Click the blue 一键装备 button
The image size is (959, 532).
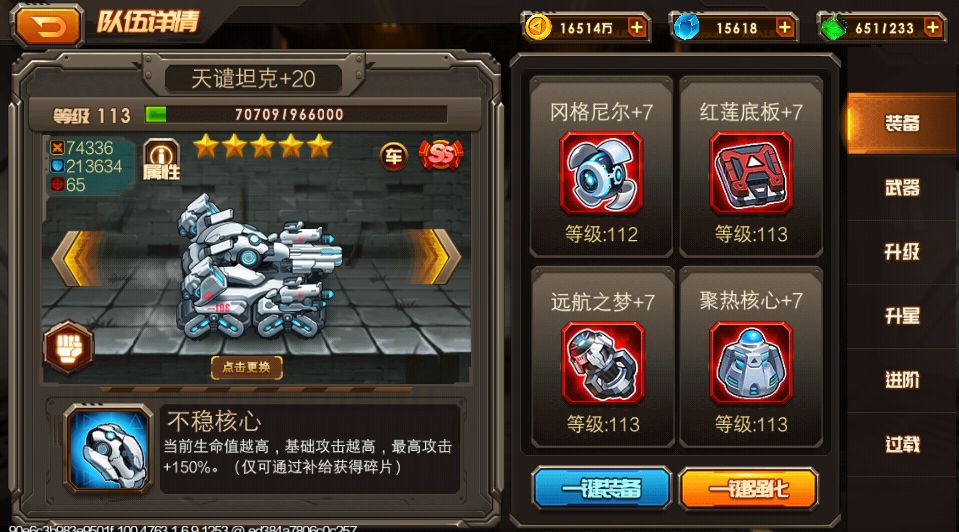(x=602, y=489)
